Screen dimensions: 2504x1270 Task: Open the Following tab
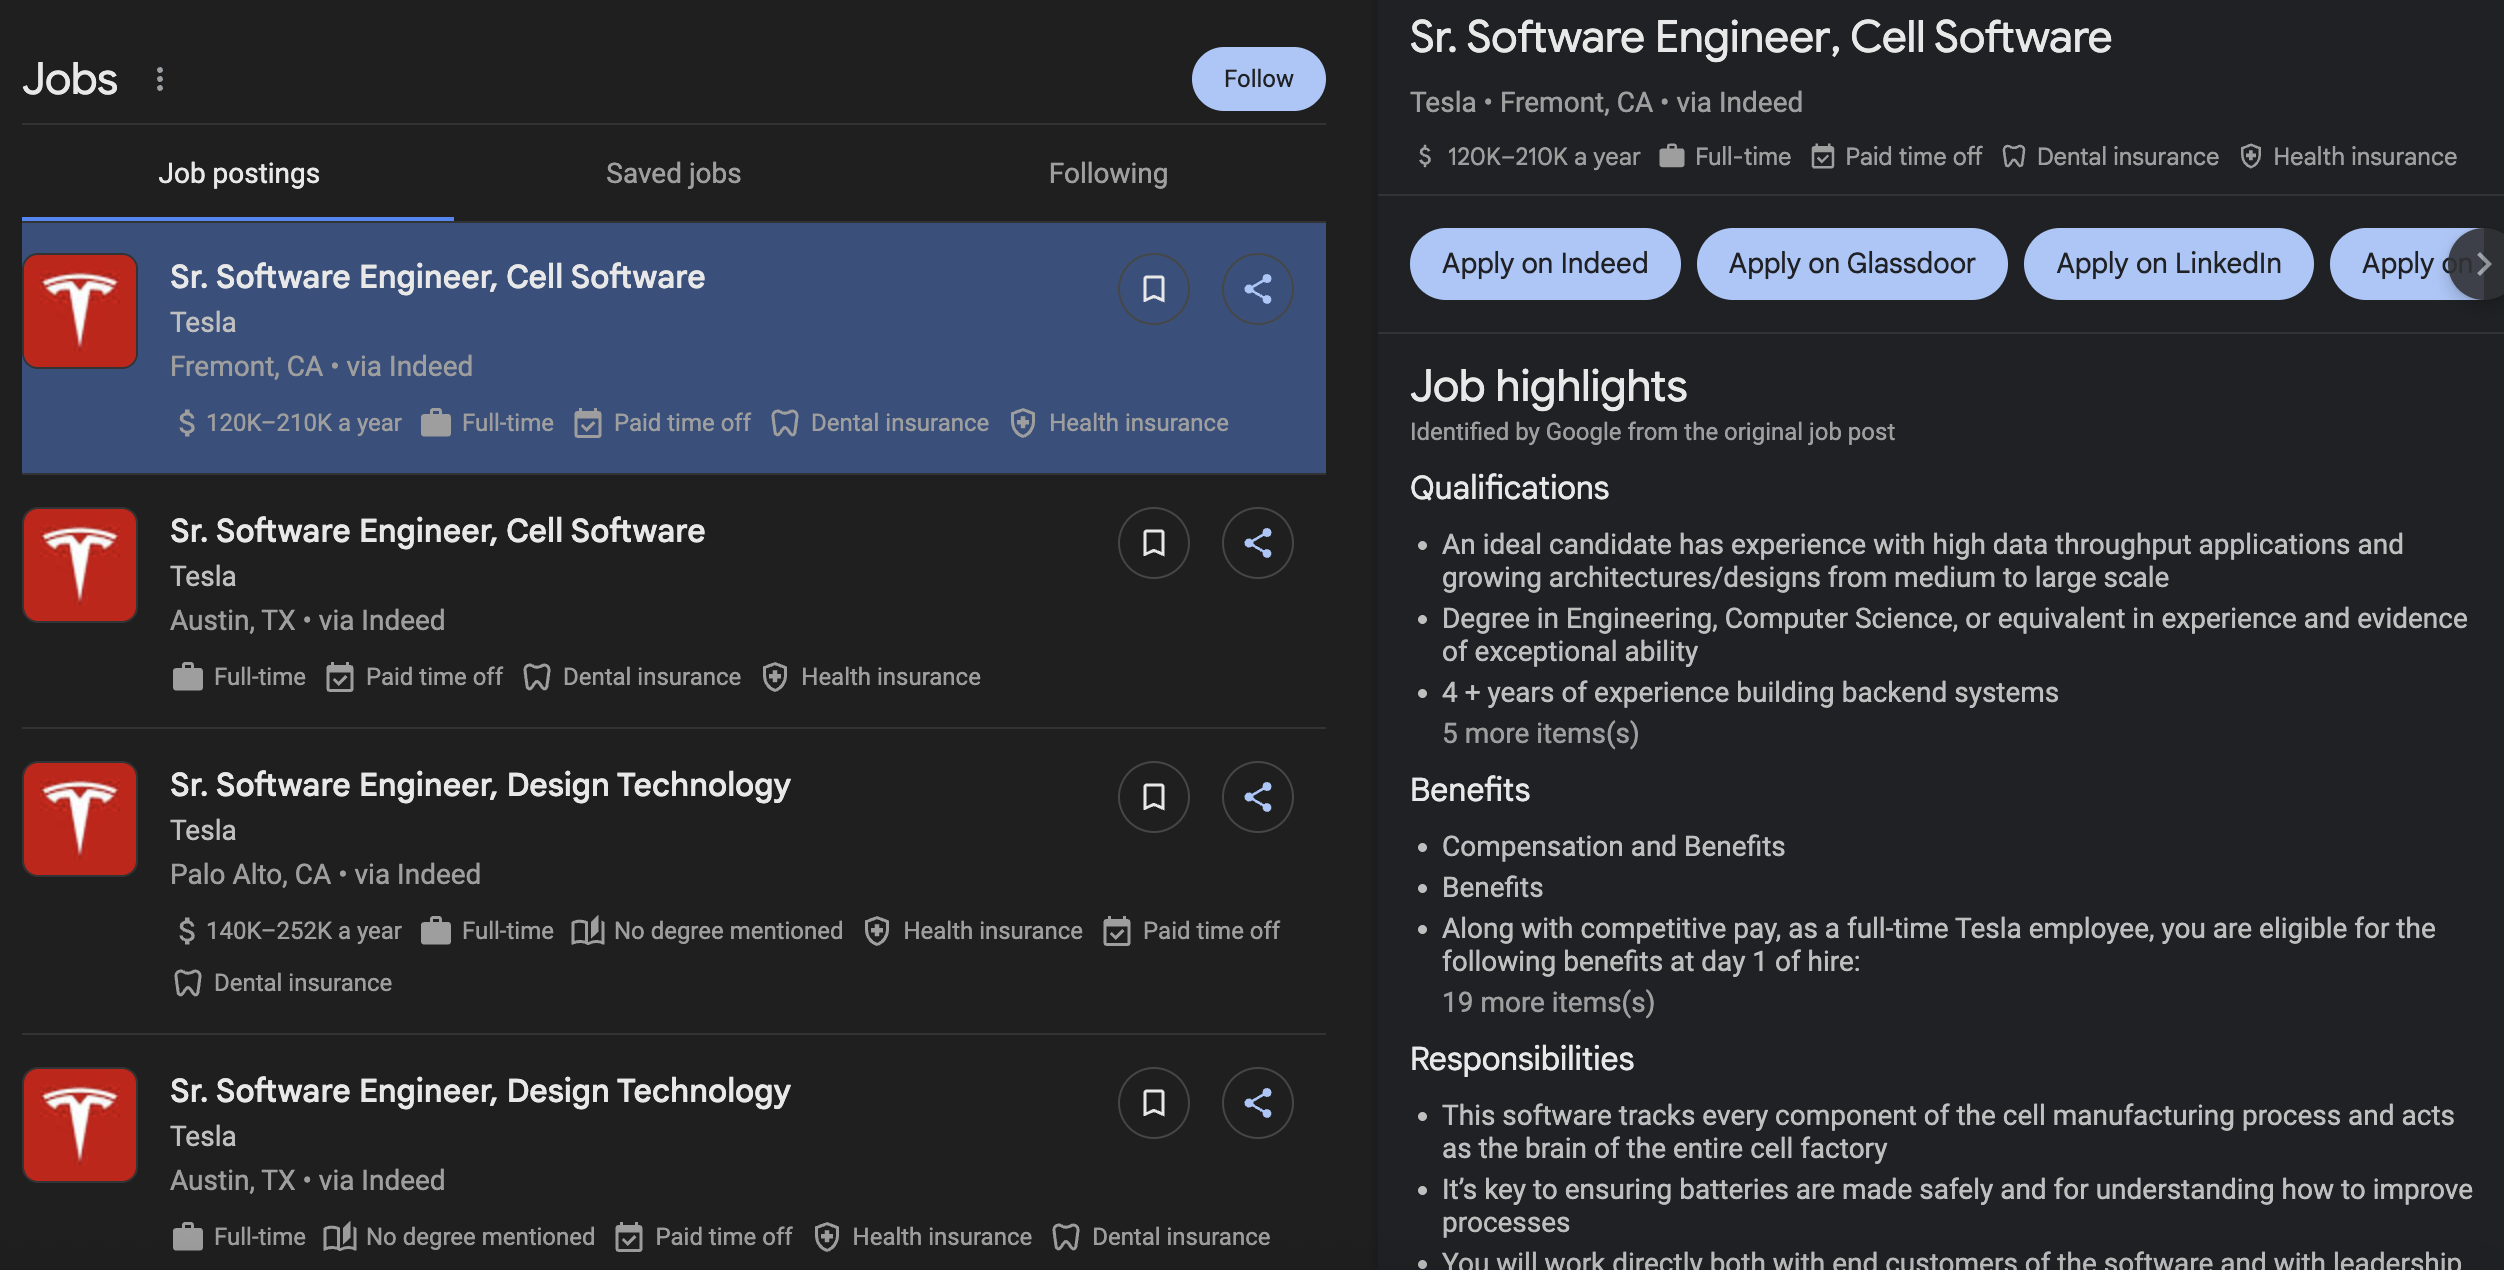[x=1108, y=173]
